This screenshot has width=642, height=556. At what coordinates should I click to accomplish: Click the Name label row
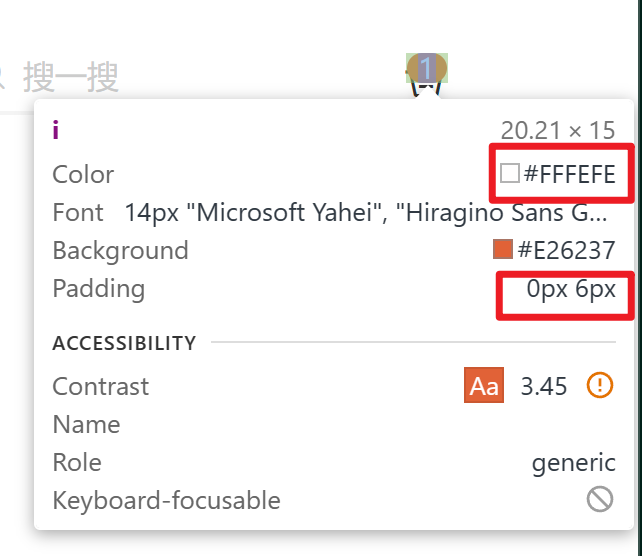[x=86, y=425]
